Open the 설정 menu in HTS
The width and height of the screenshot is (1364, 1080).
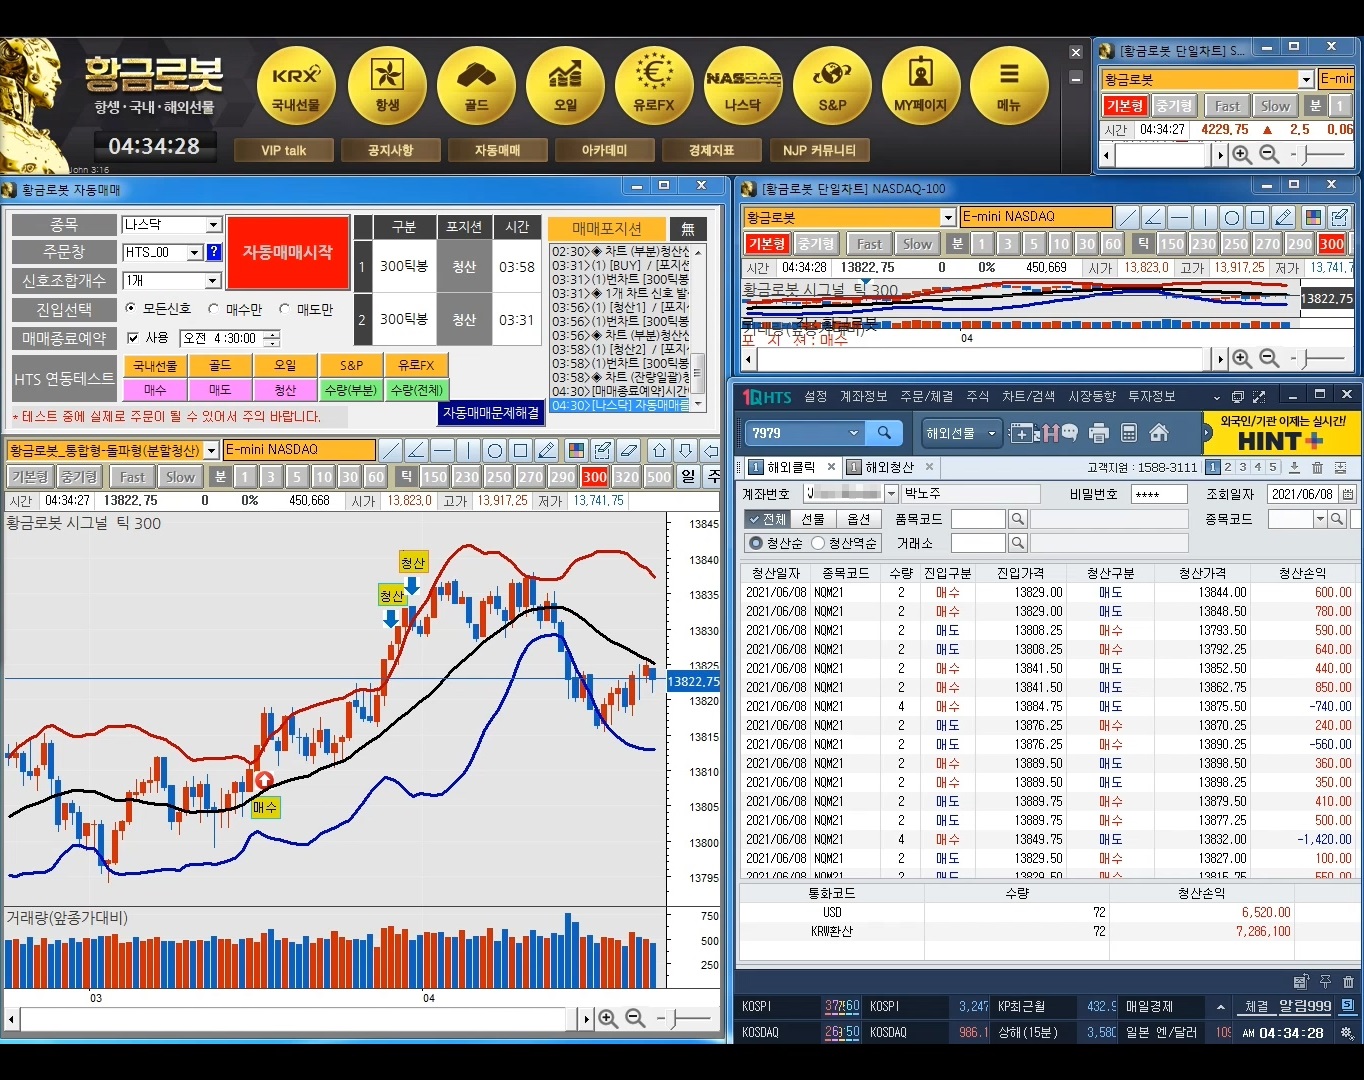pos(816,397)
